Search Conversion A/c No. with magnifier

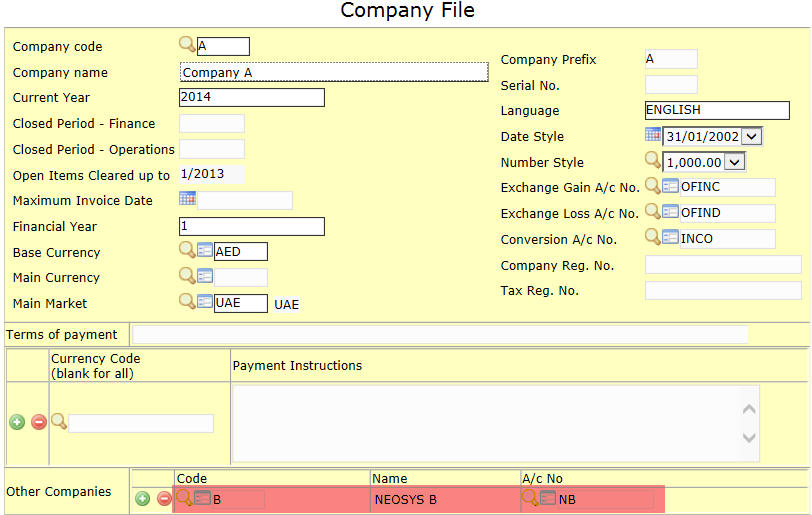click(653, 237)
